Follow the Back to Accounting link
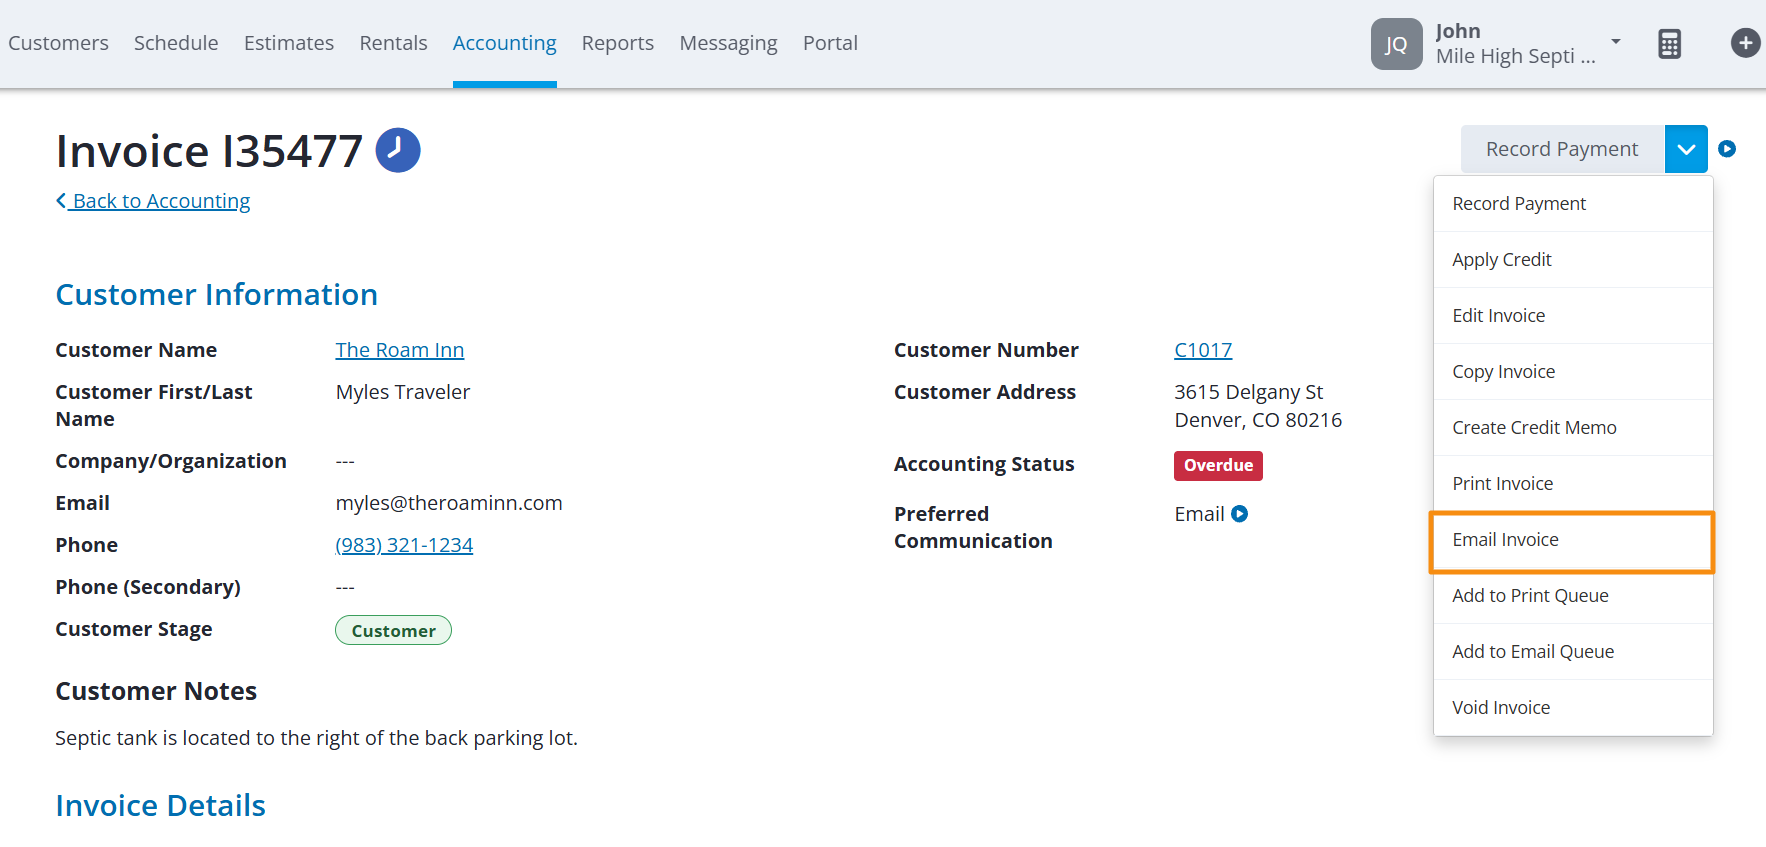Screen dimensions: 1766x847 (x=153, y=201)
